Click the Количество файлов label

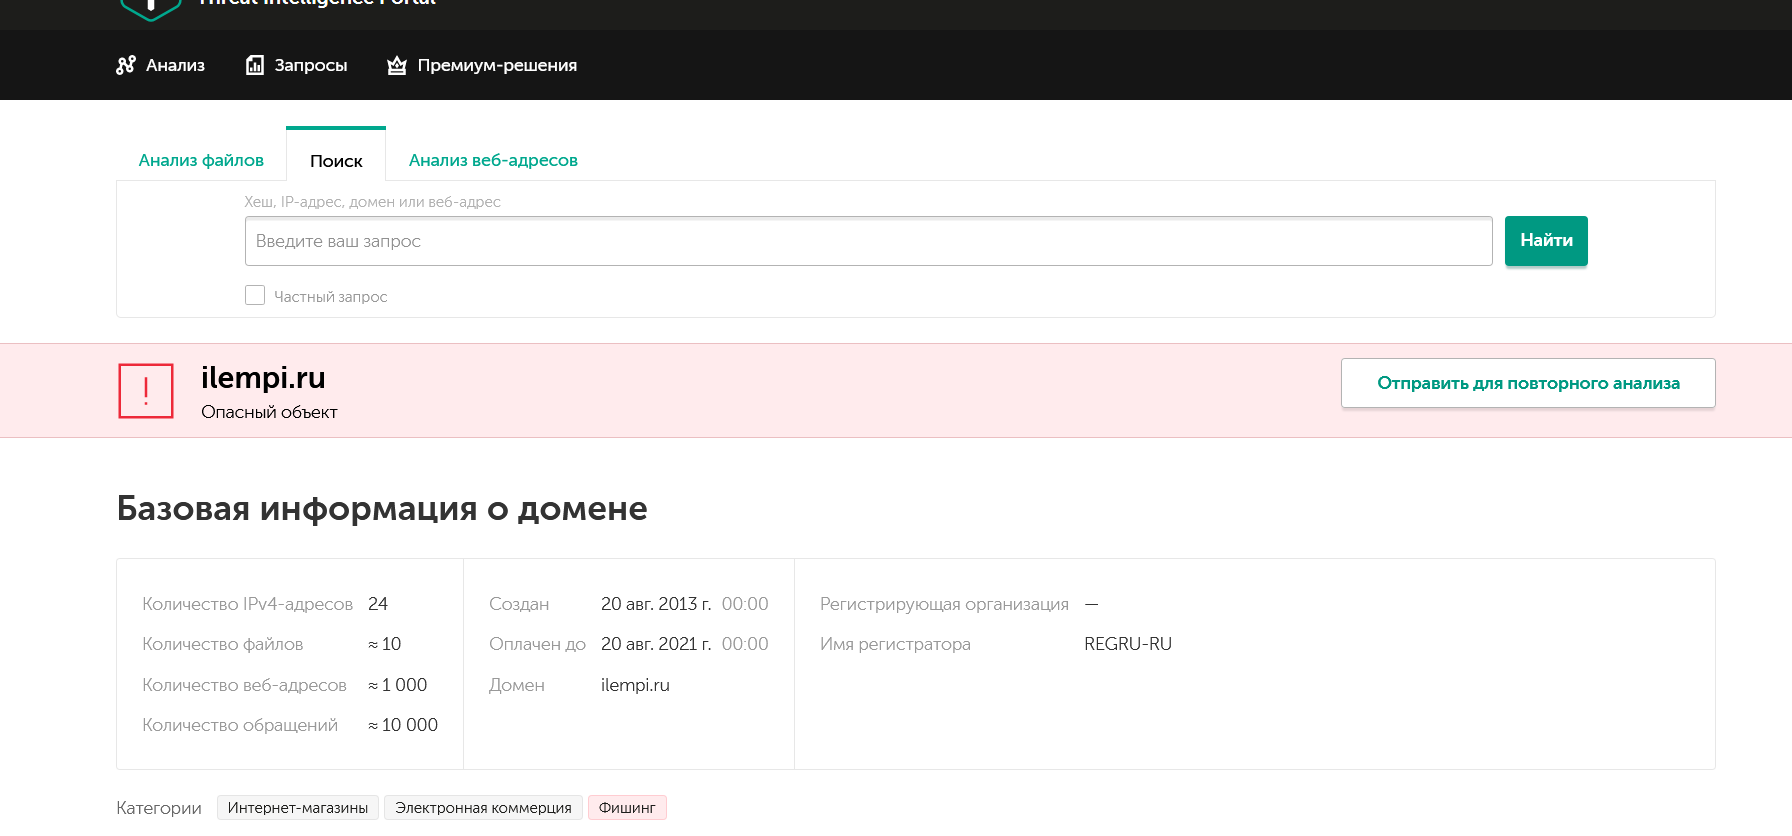223,644
